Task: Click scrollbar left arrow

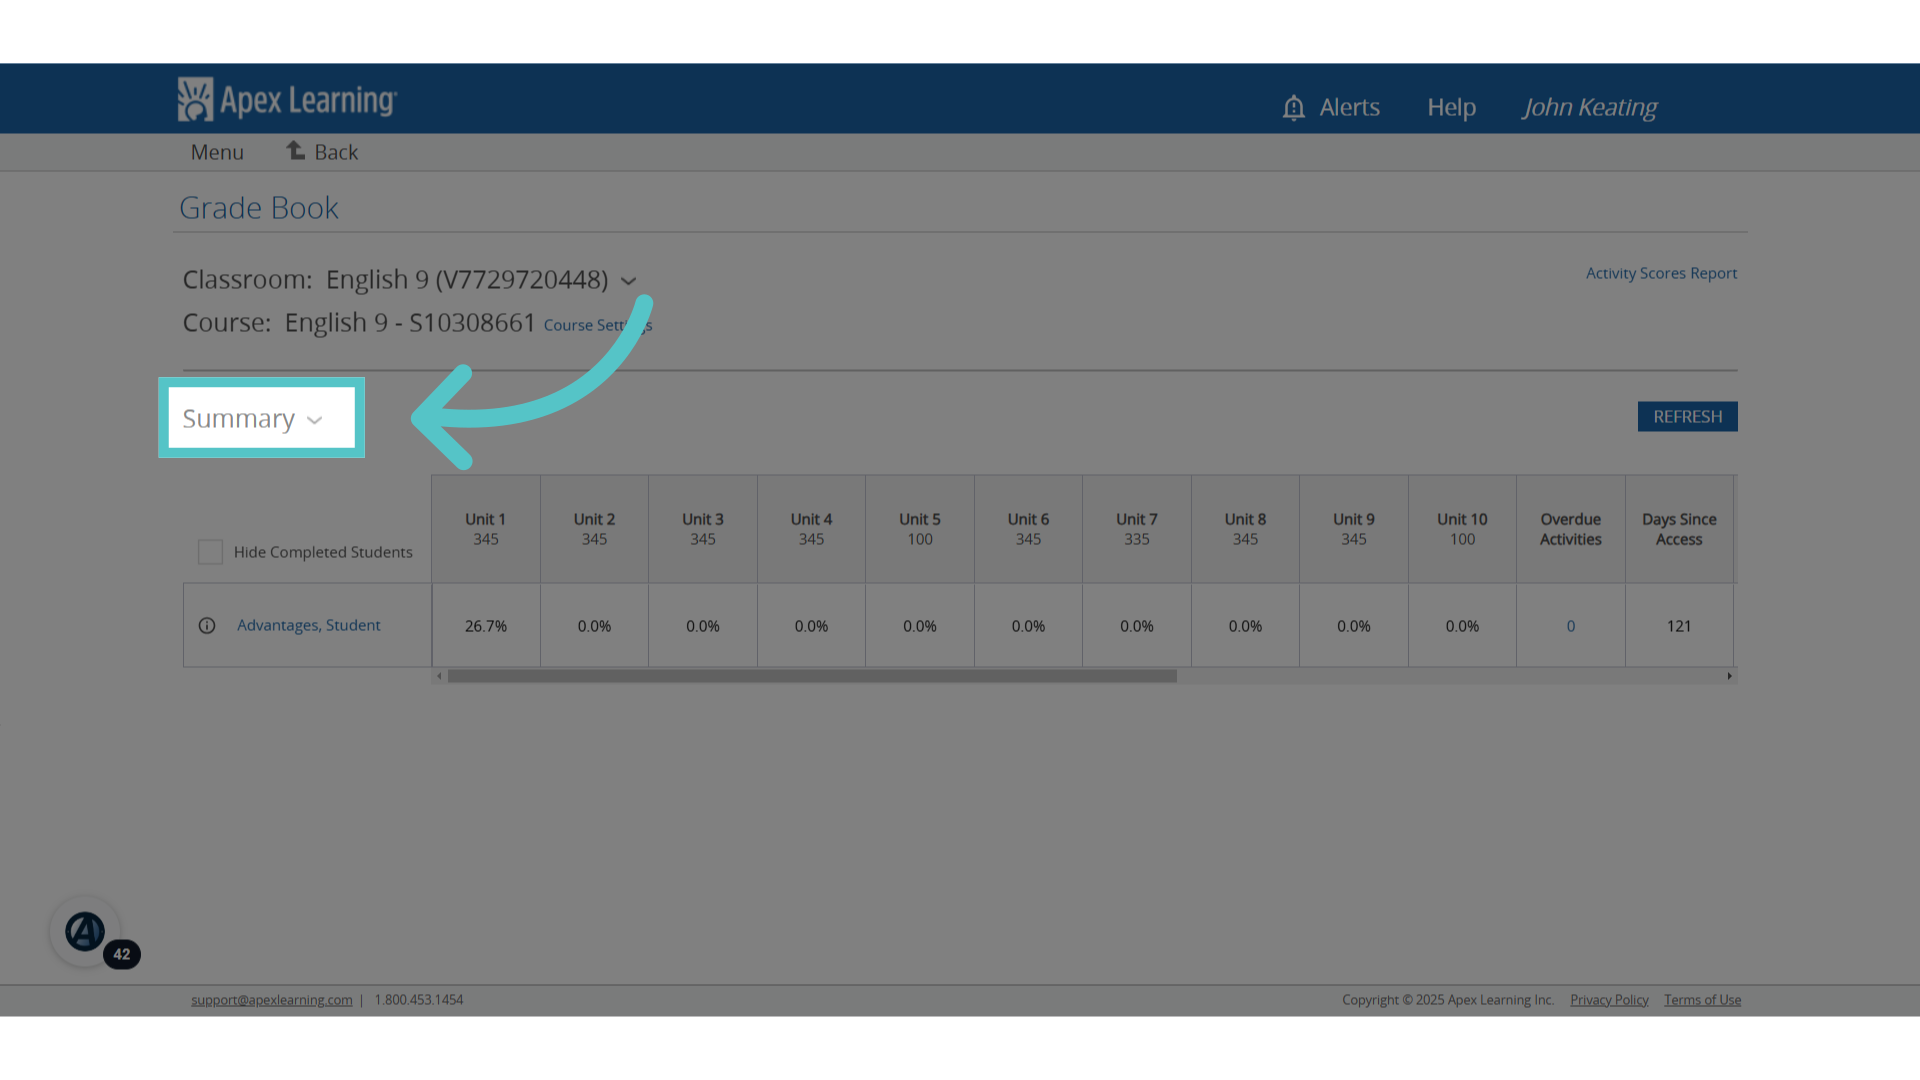Action: (x=439, y=676)
